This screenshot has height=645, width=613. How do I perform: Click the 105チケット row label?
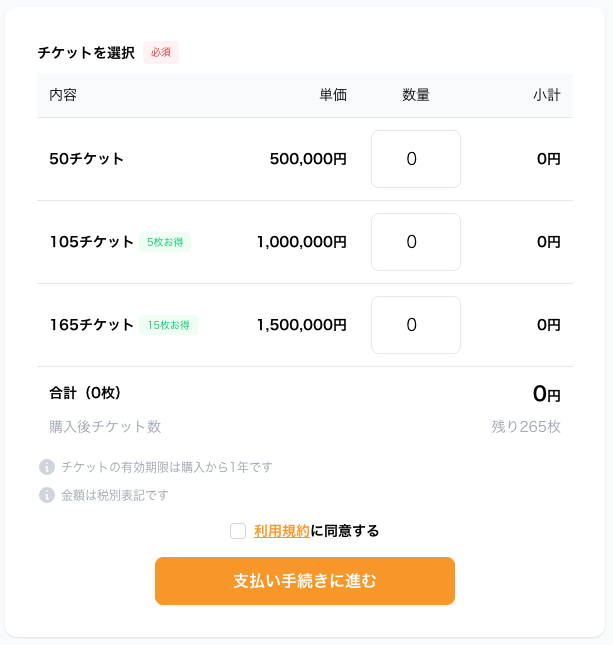[91, 242]
